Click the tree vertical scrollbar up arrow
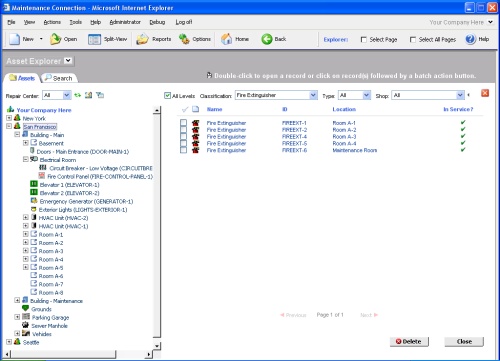The image size is (500, 361). pos(157,110)
